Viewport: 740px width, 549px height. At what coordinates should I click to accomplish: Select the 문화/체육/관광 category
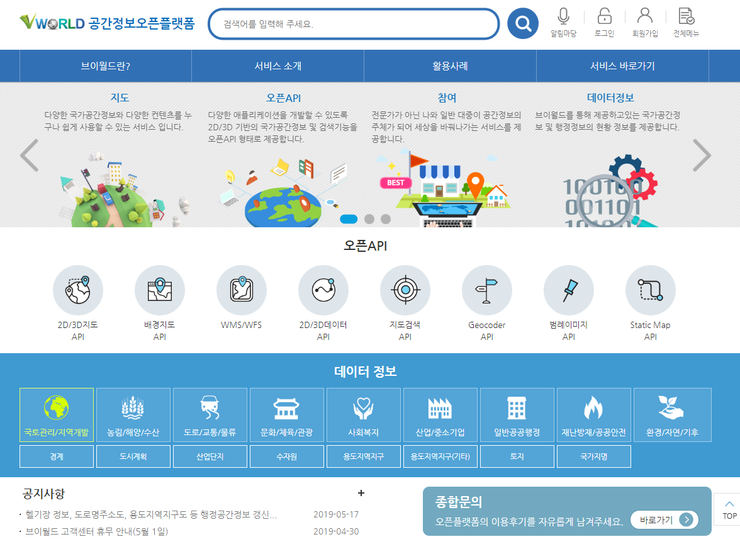287,415
